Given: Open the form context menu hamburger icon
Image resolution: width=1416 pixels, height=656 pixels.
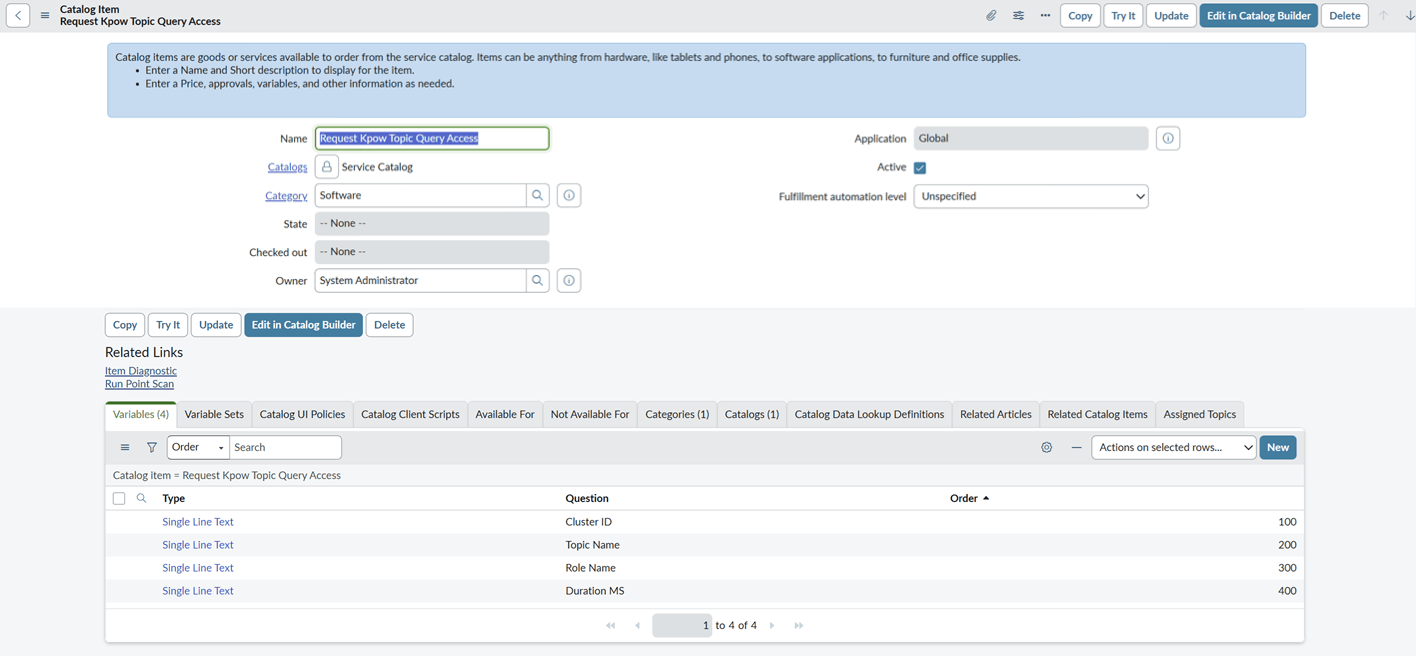Looking at the screenshot, I should [x=45, y=16].
